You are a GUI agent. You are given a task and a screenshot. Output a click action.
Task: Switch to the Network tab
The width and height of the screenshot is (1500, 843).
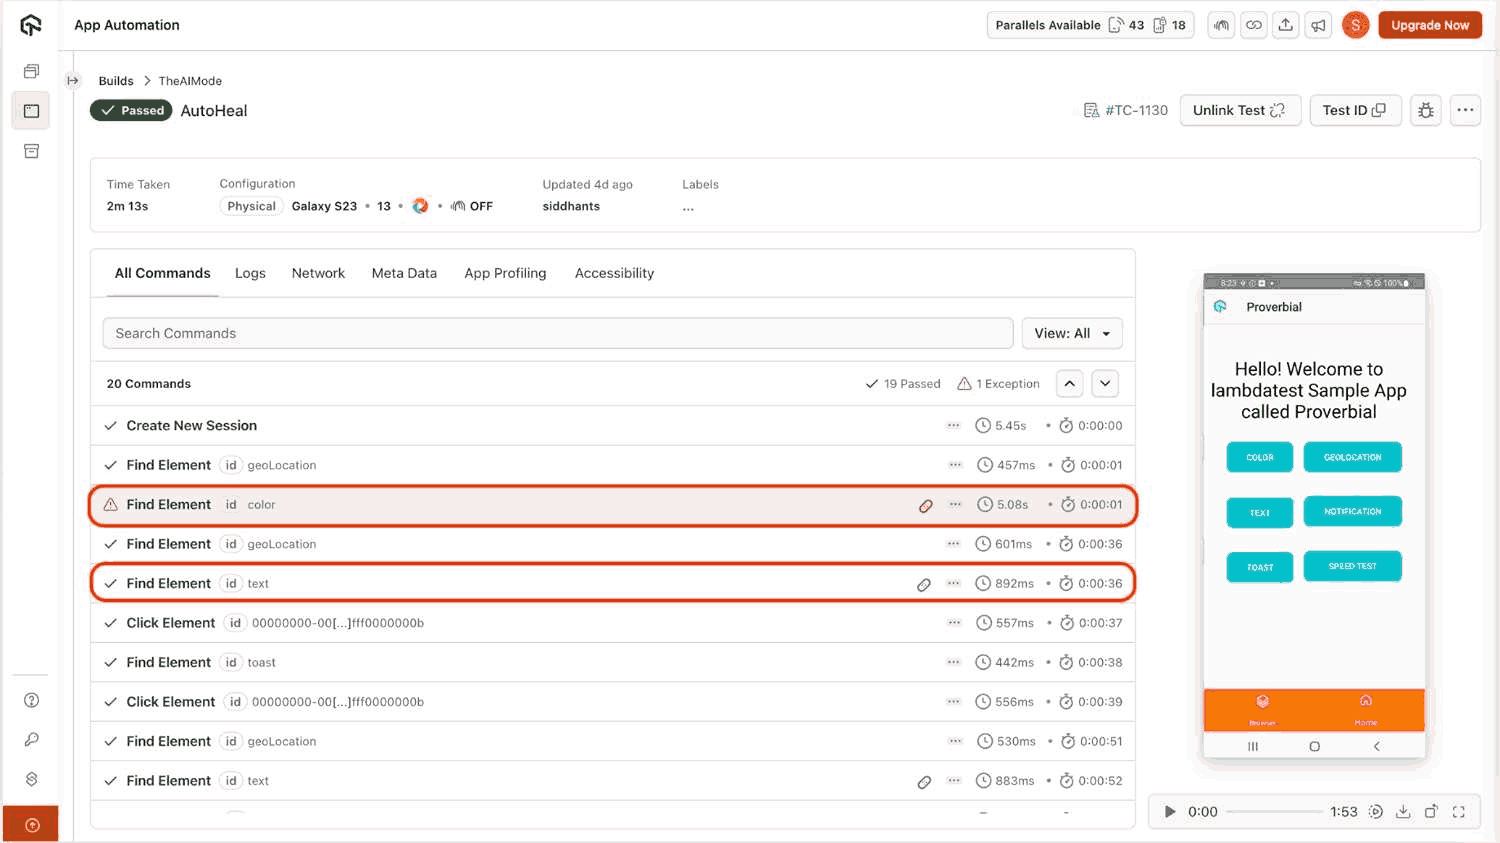point(318,273)
